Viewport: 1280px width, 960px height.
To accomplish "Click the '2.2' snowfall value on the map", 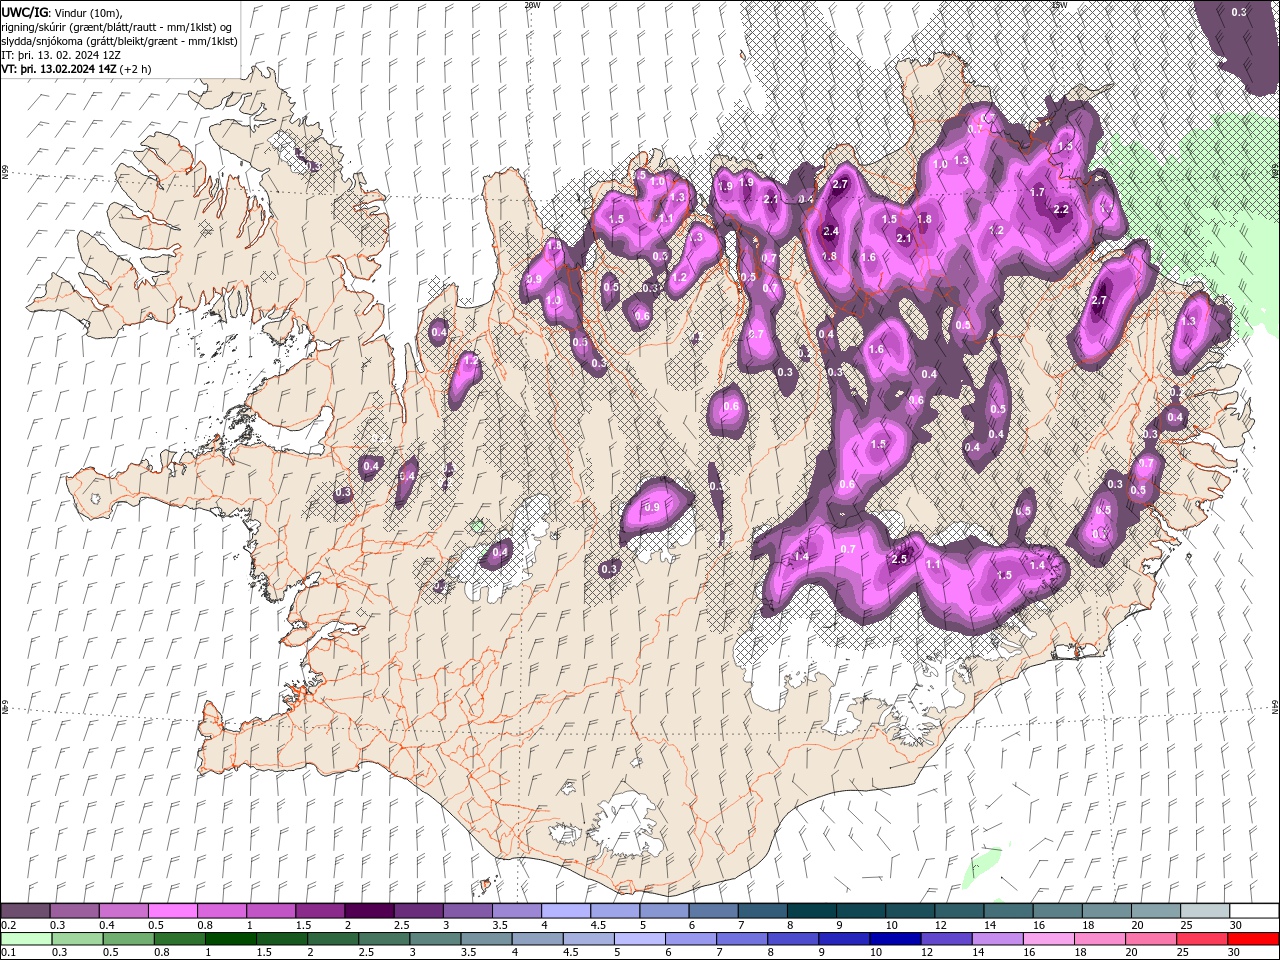I will 1062,209.
